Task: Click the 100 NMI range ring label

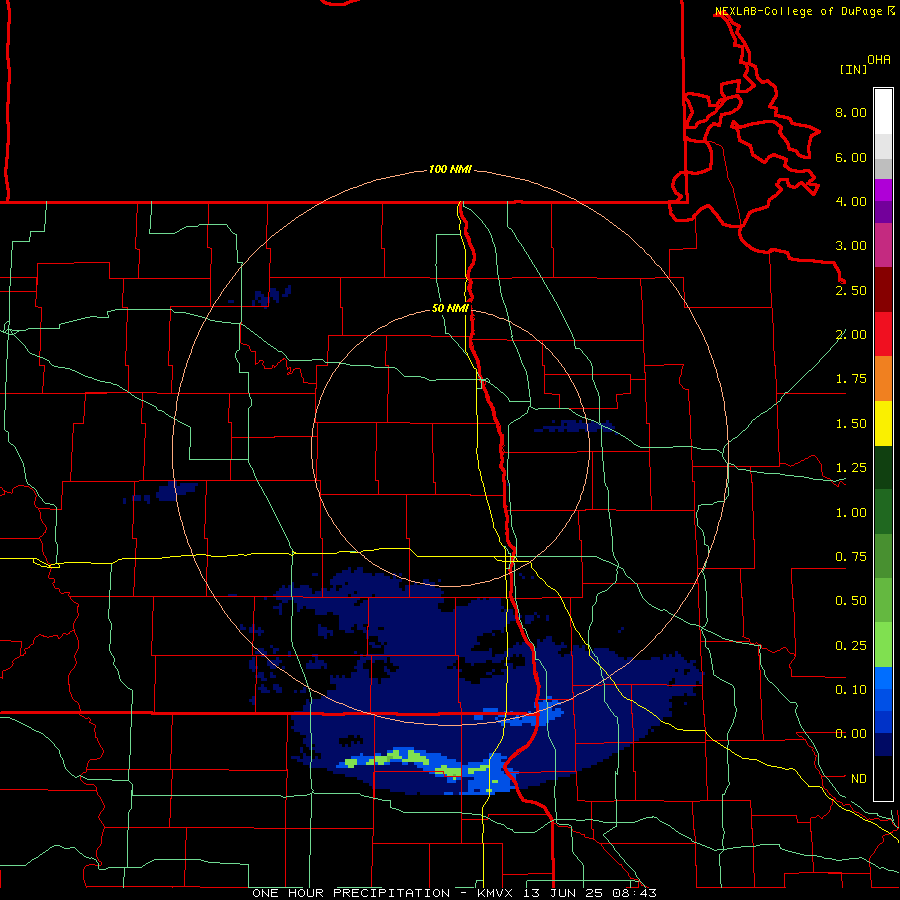Action: [x=450, y=169]
